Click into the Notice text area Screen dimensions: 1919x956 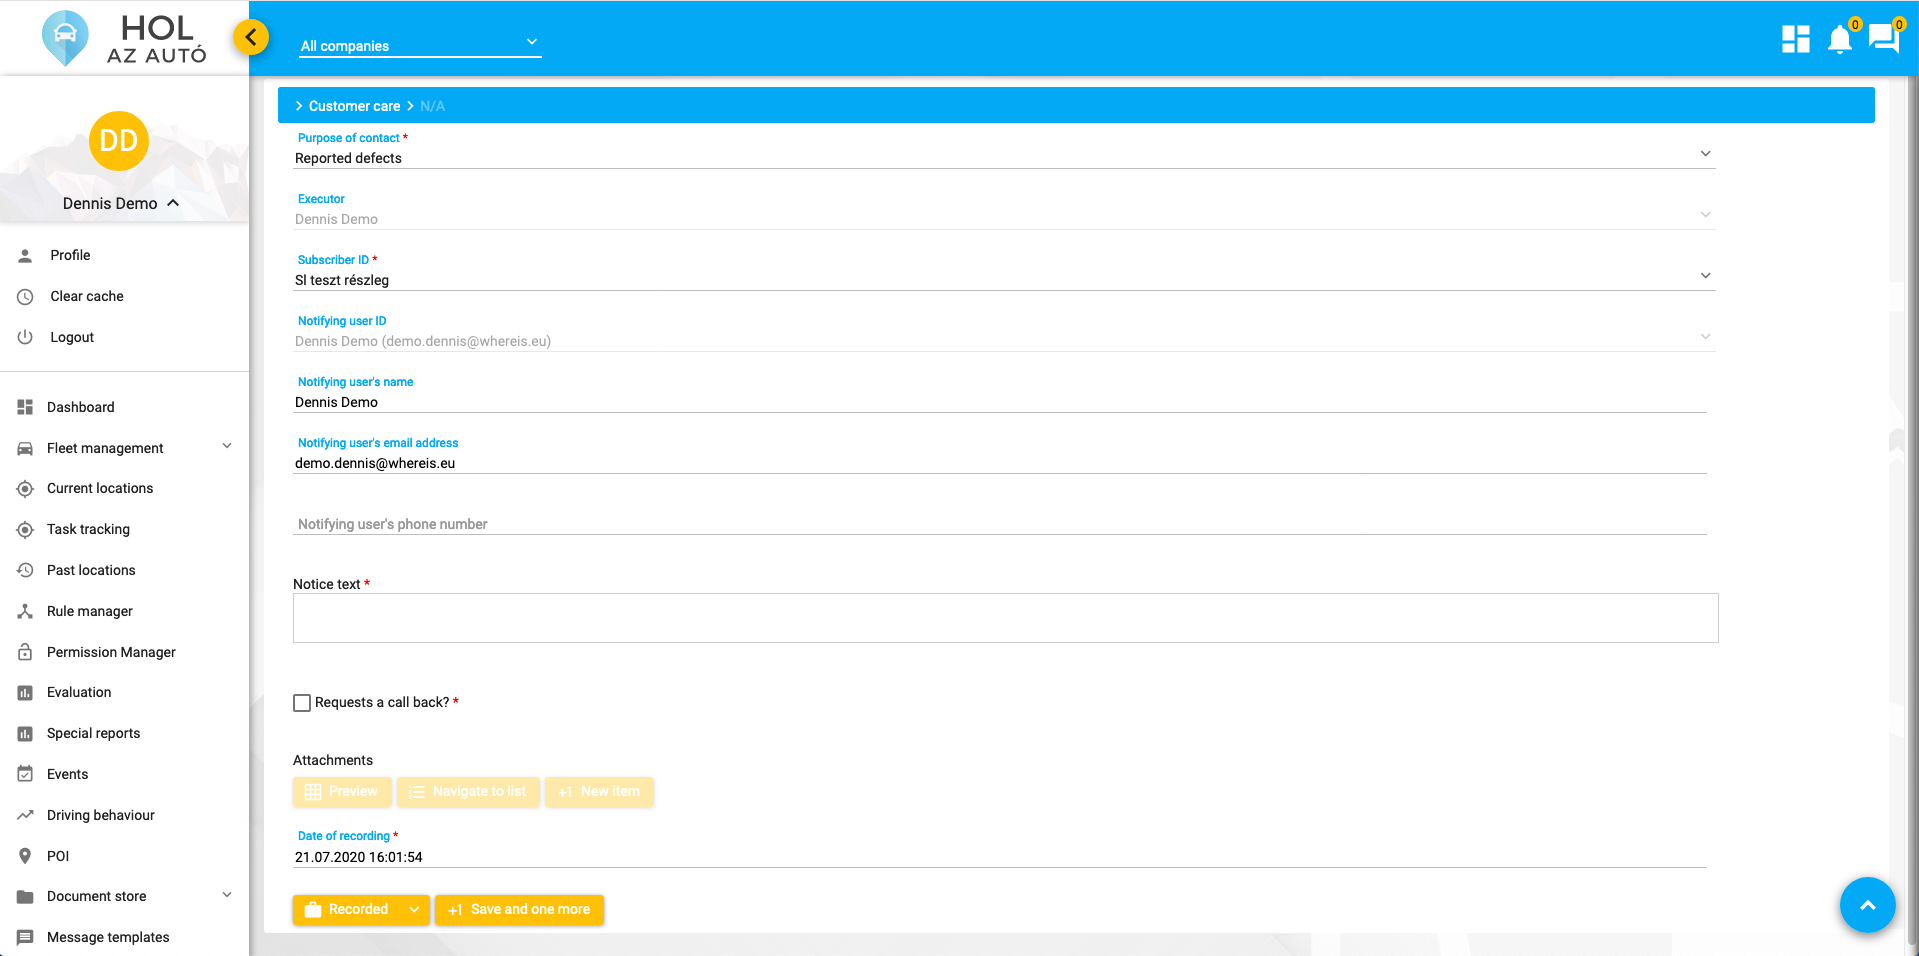tap(1005, 618)
